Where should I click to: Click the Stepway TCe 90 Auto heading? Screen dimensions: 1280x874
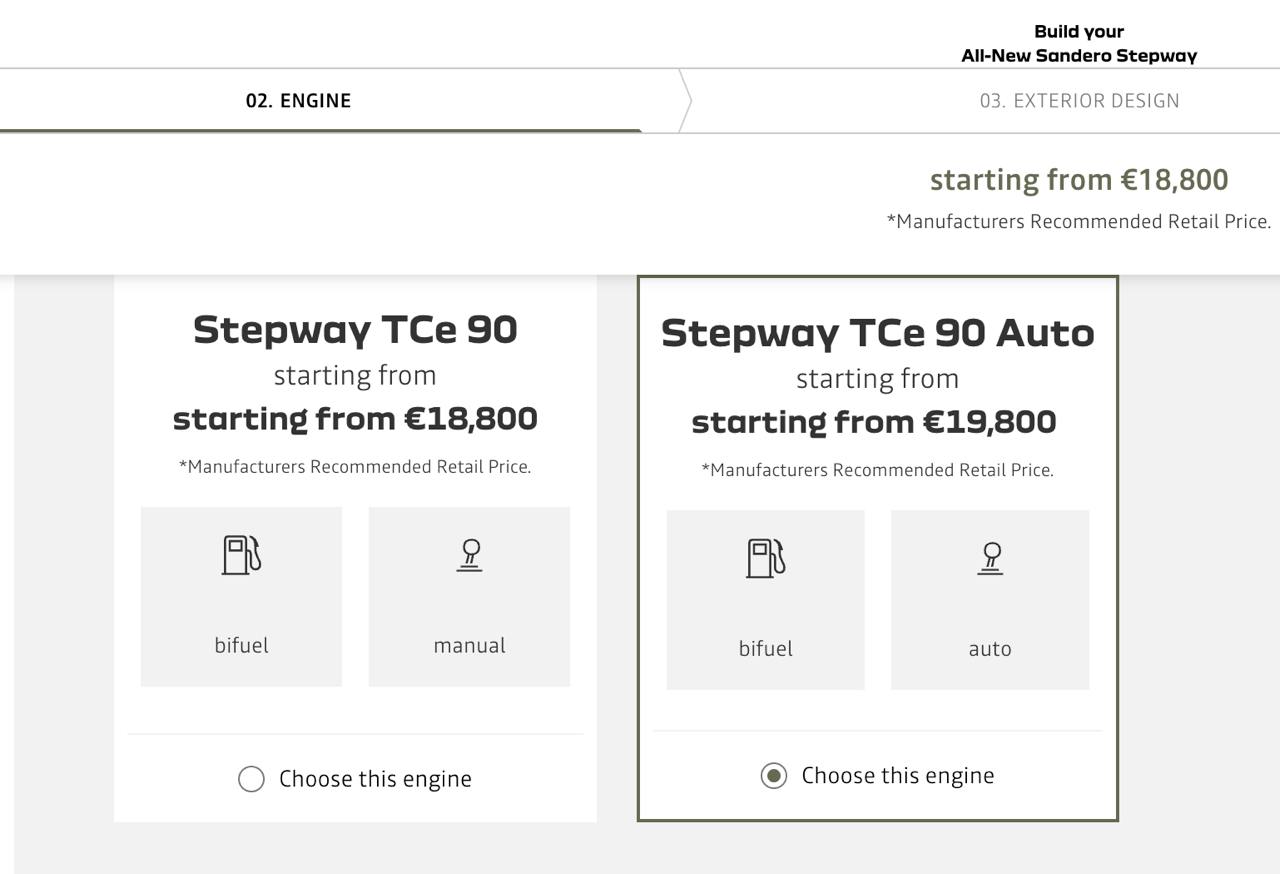click(x=877, y=333)
